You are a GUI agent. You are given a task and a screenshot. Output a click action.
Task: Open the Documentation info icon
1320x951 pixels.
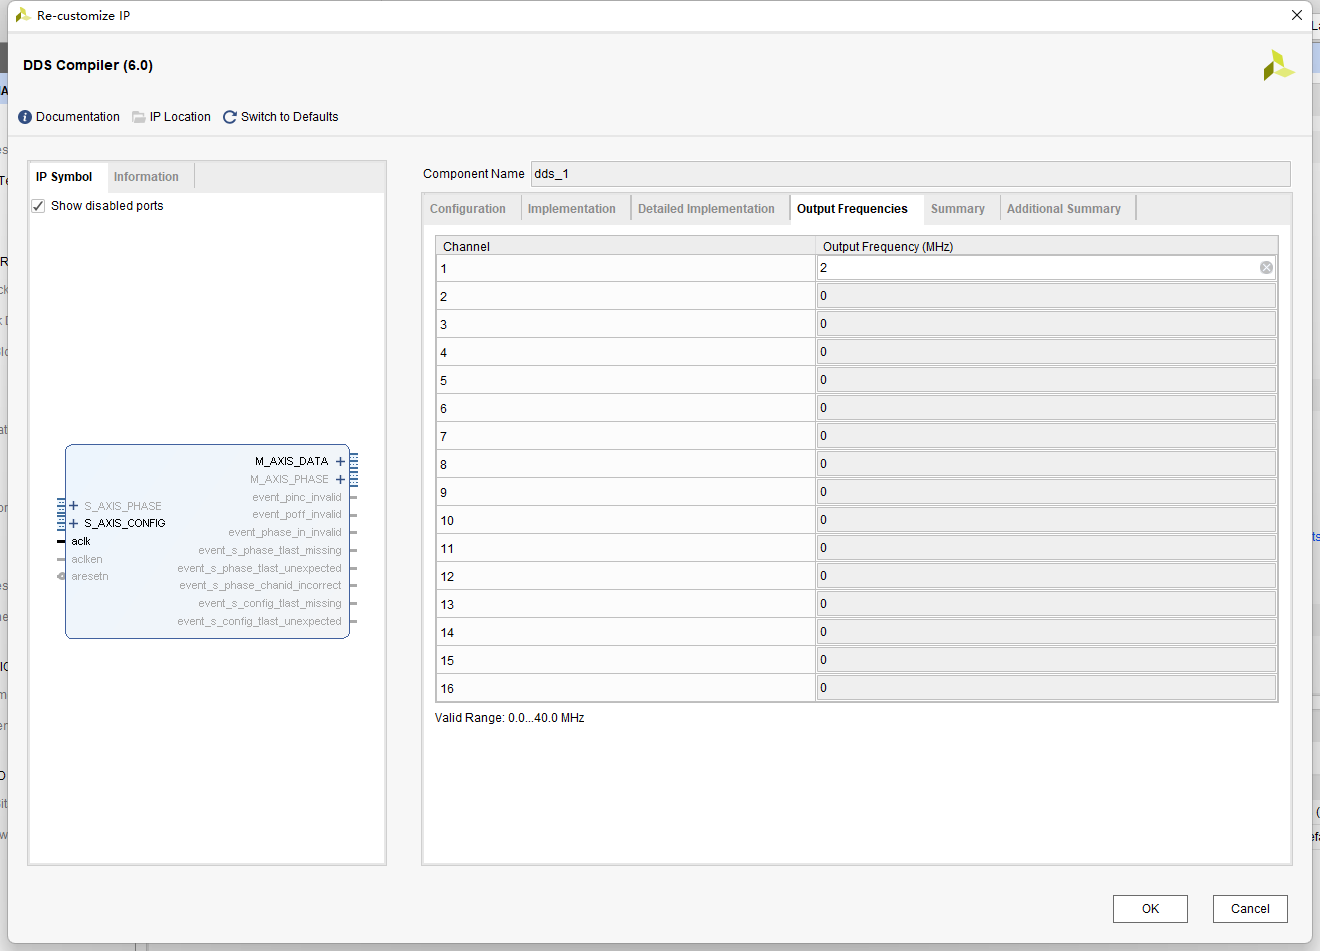click(25, 117)
